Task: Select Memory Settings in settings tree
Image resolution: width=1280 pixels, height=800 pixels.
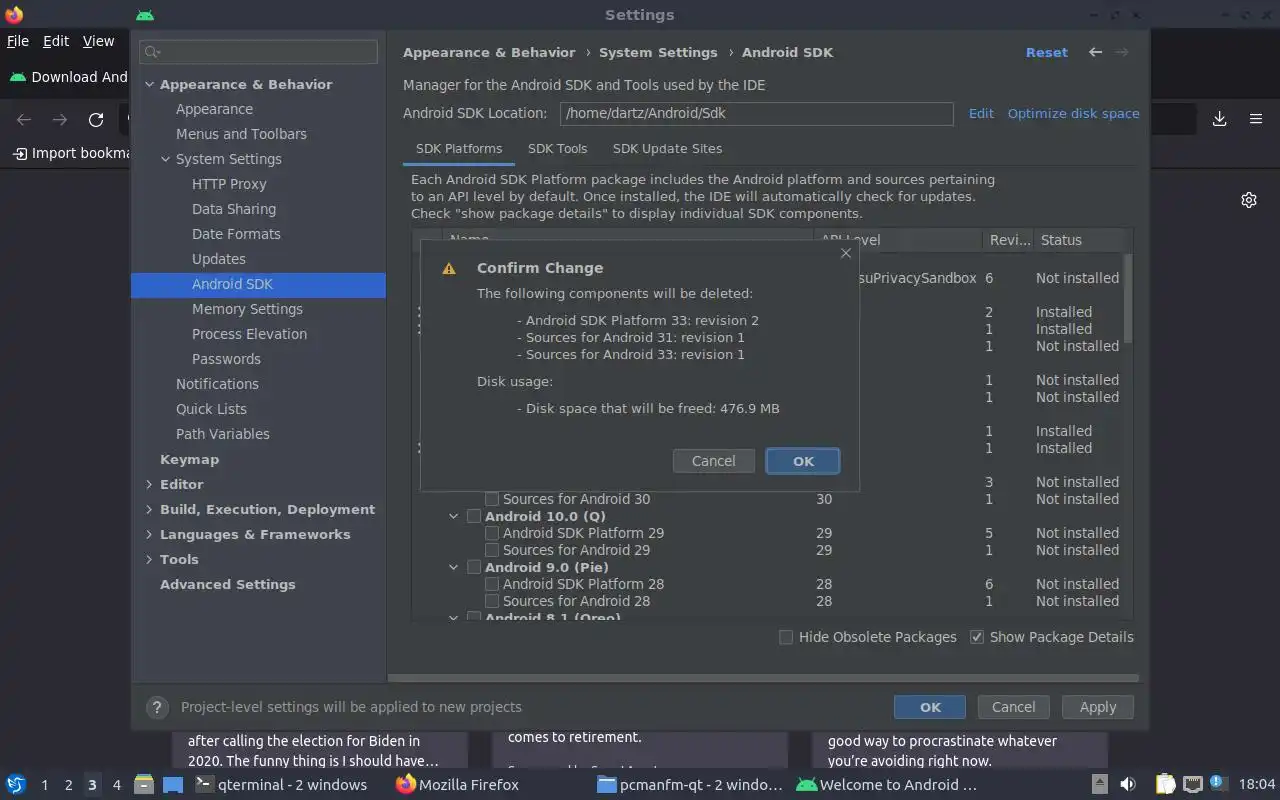Action: pyautogui.click(x=247, y=309)
